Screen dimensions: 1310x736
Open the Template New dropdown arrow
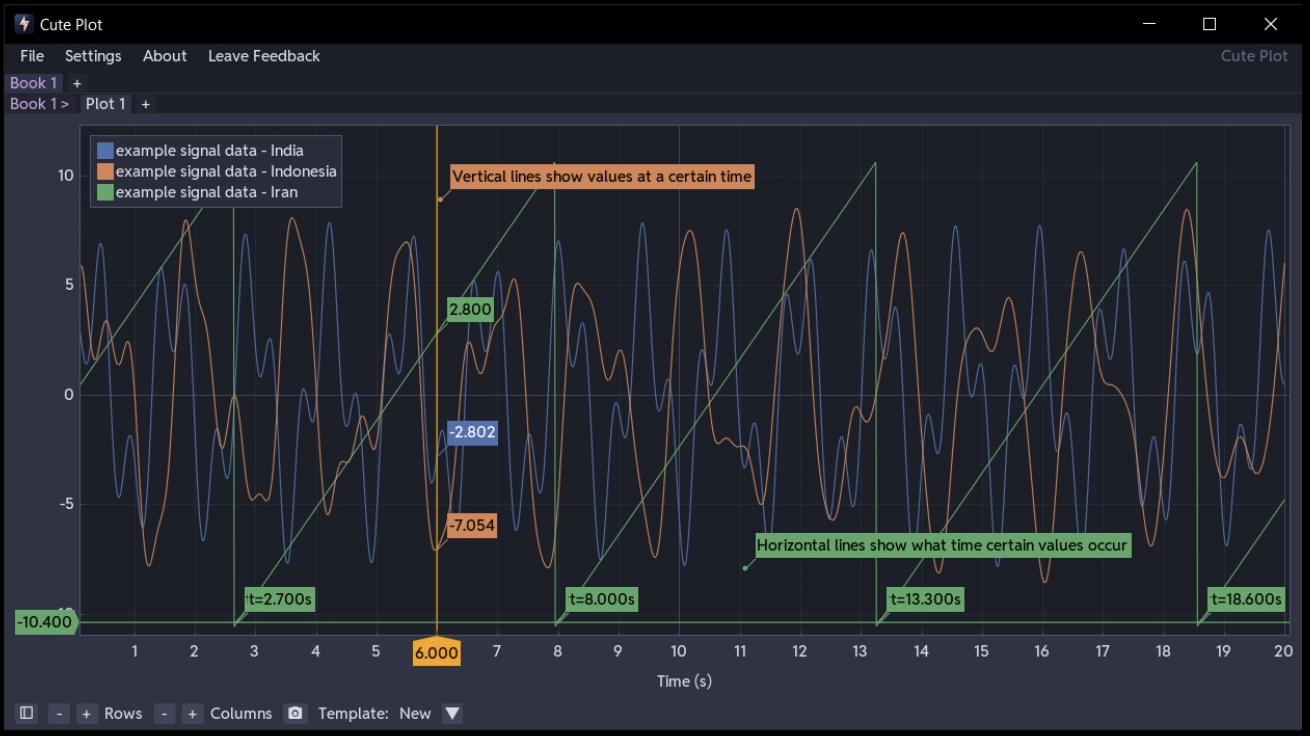coord(452,713)
